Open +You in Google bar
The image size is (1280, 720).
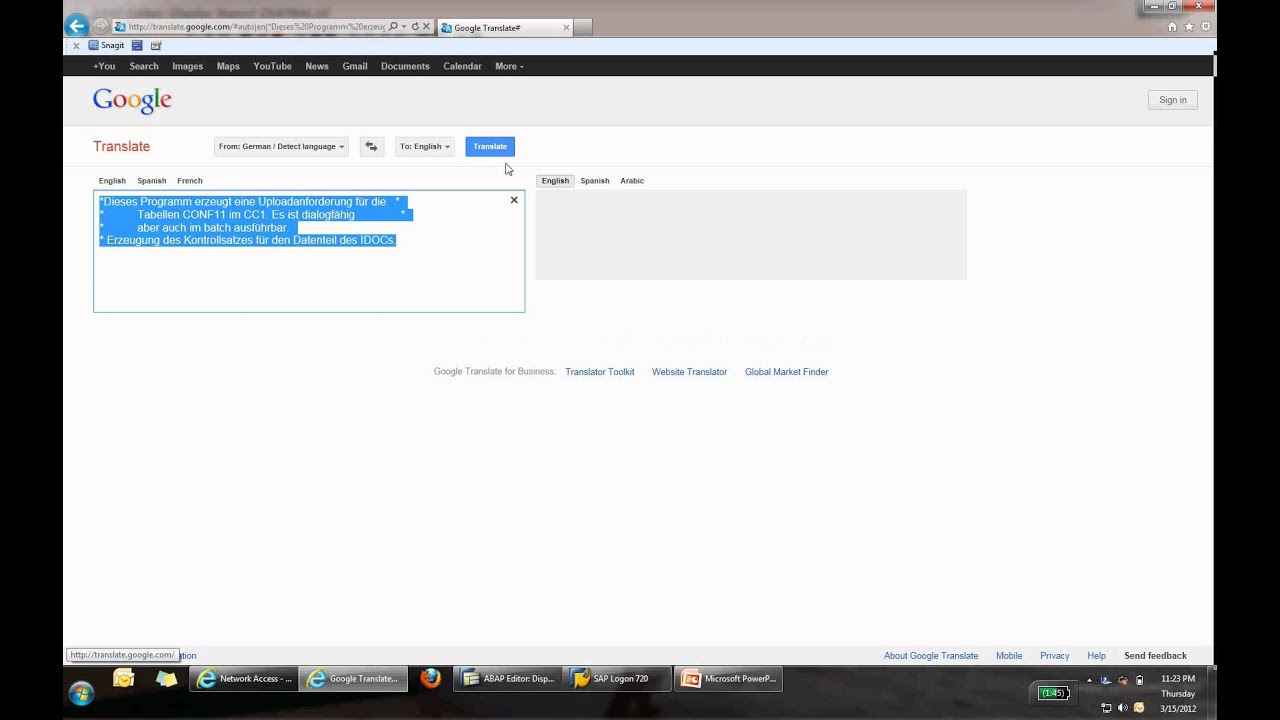coord(104,66)
